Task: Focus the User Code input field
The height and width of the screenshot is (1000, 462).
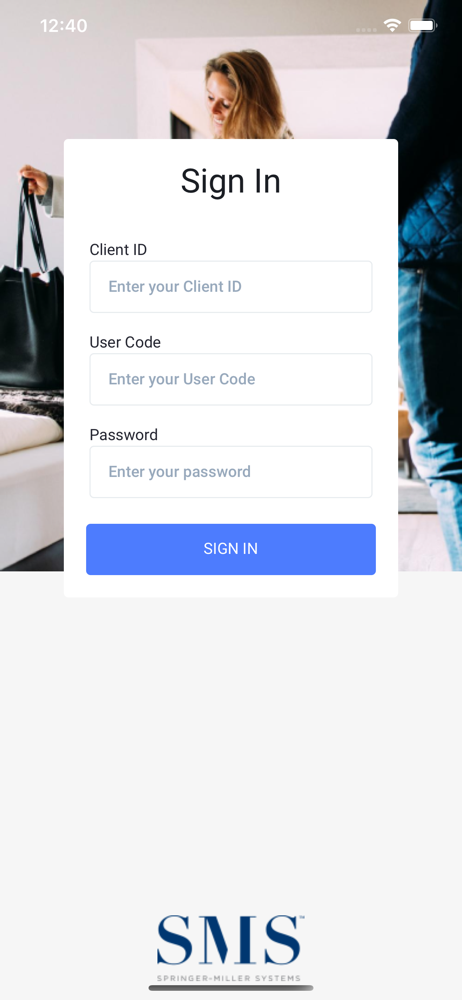Action: 230,379
